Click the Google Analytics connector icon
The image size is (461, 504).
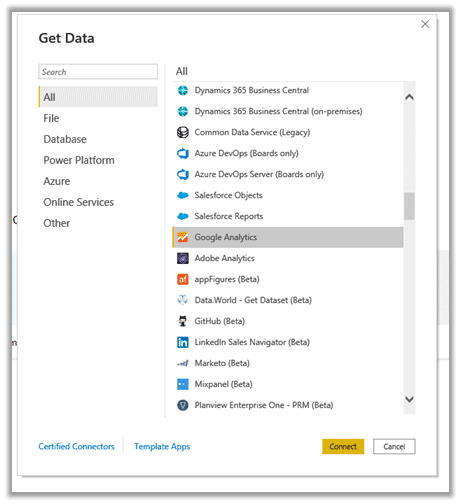[183, 237]
